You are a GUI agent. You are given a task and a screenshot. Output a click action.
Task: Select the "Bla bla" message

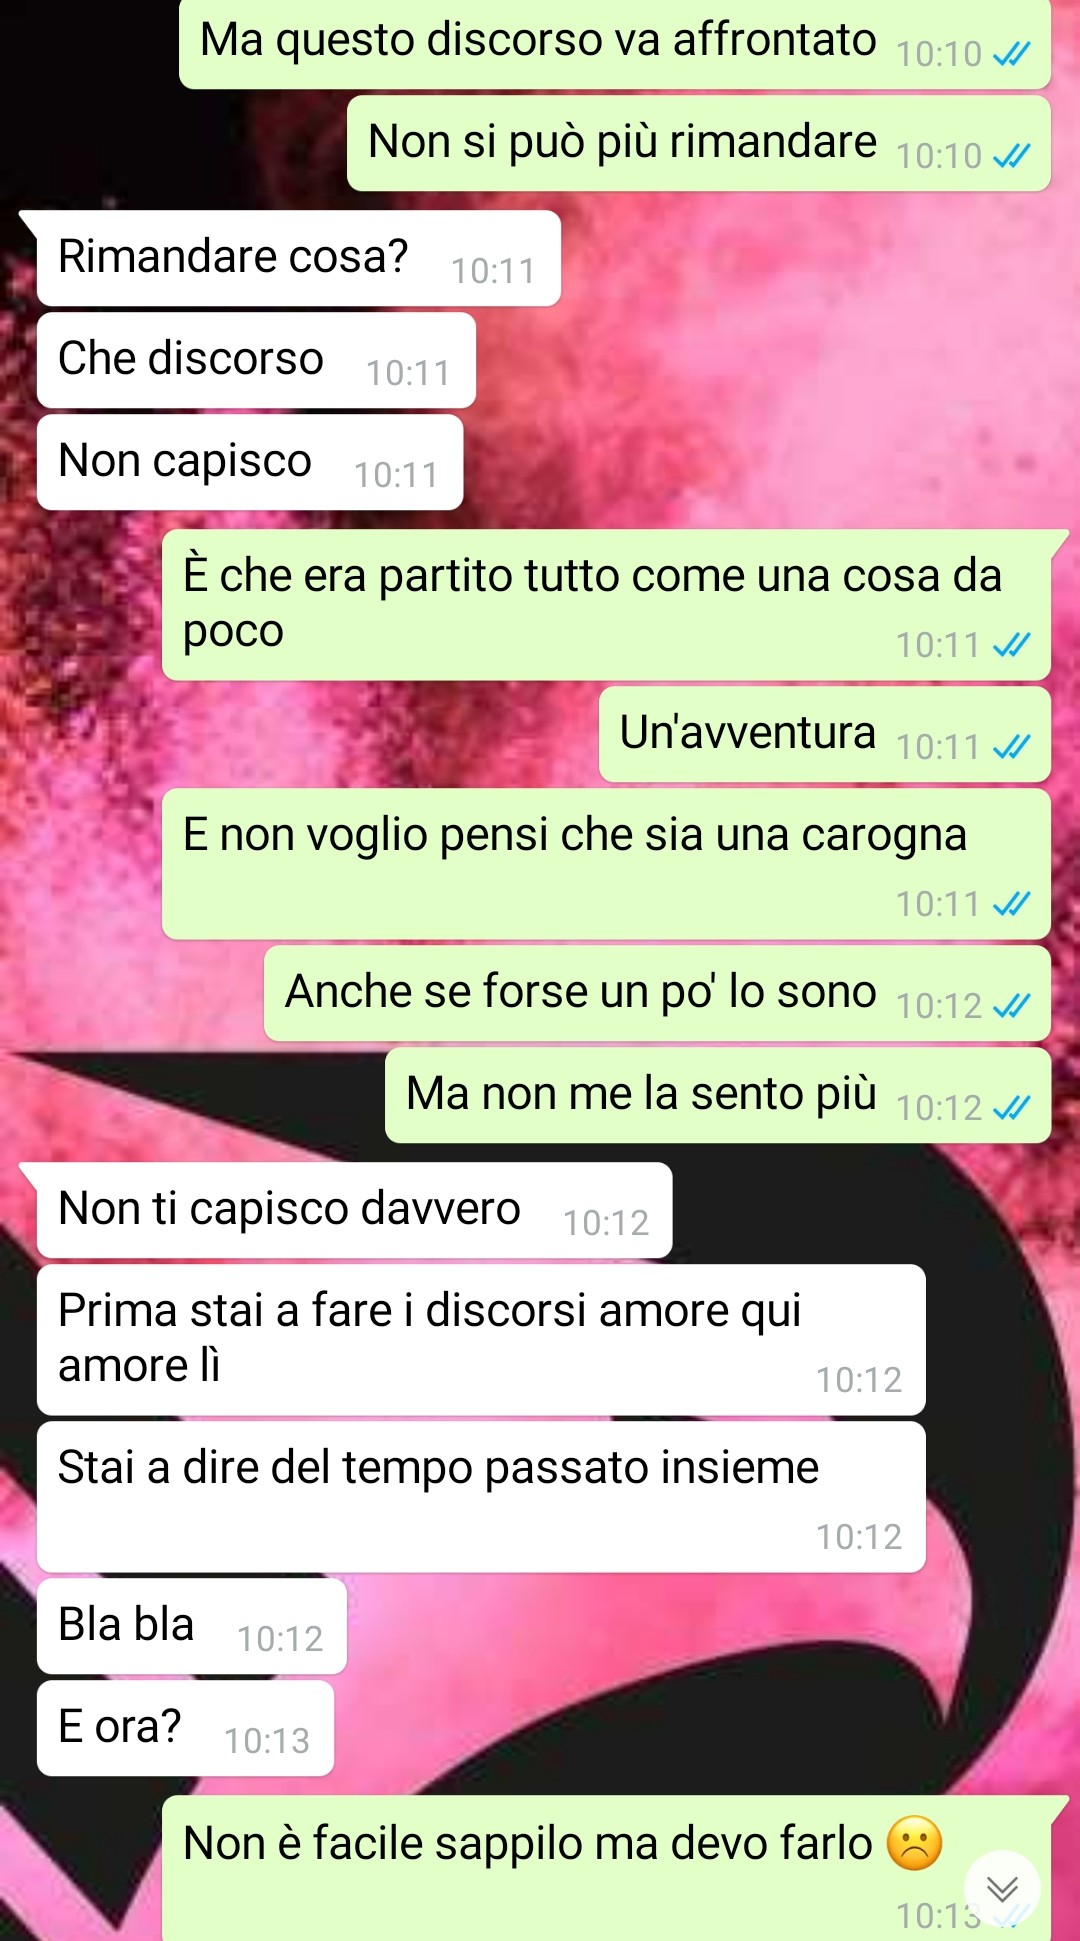pyautogui.click(x=192, y=1626)
